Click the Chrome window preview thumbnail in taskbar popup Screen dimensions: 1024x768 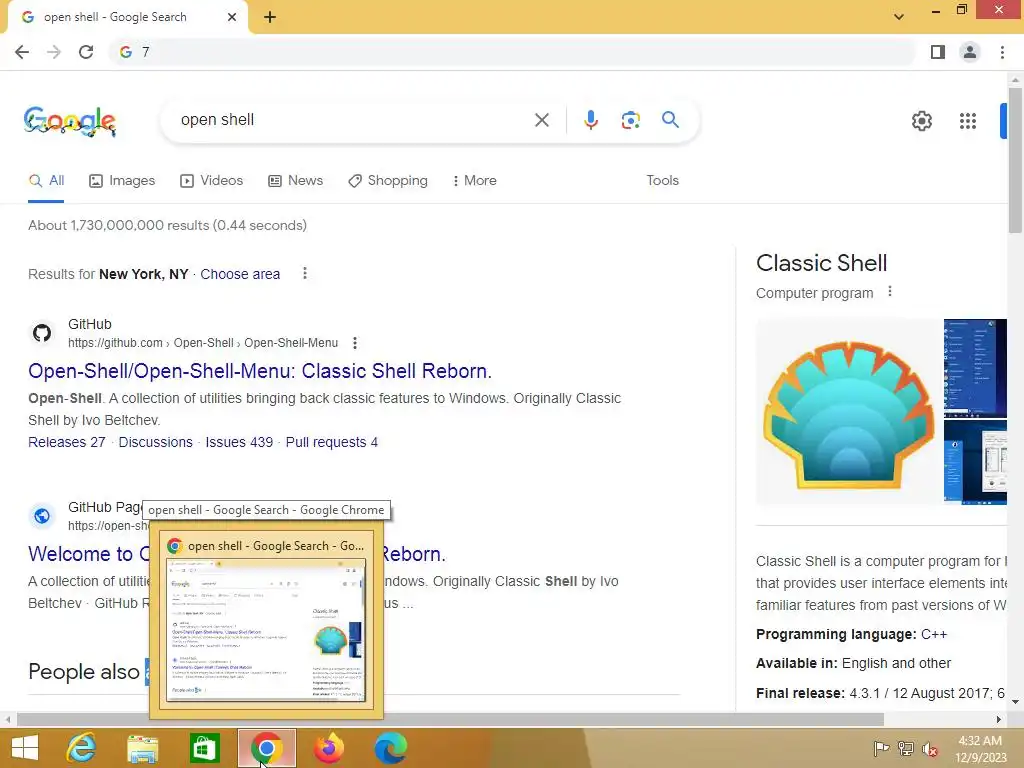point(266,630)
